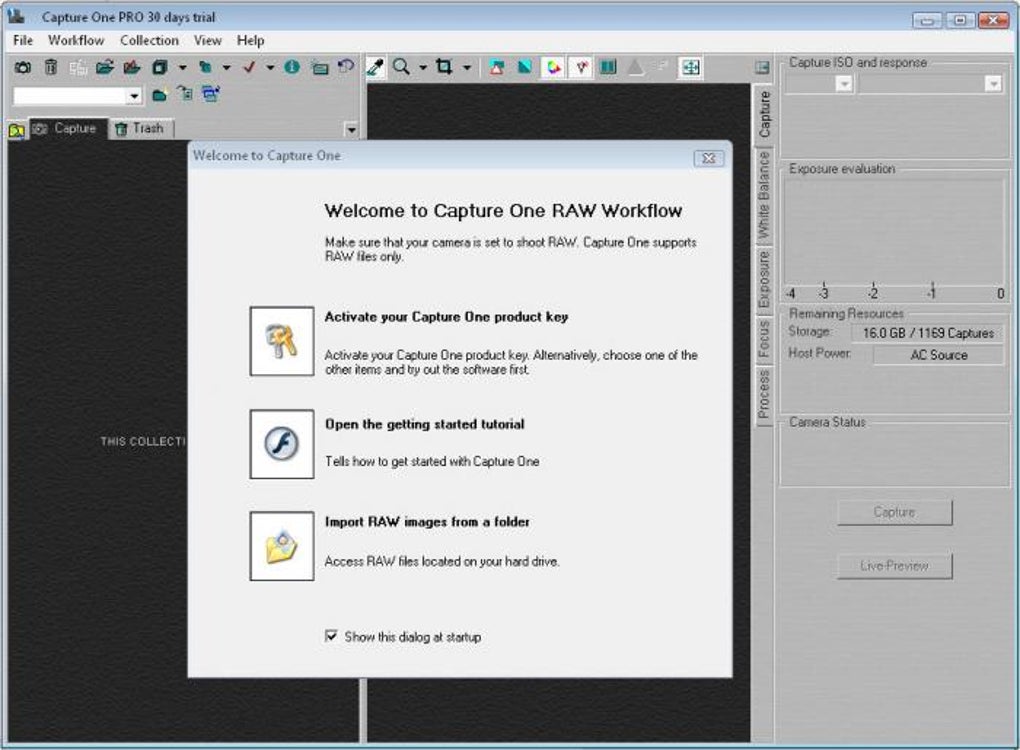This screenshot has width=1020, height=750.
Task: Click the keys icon to activate product key
Action: tap(282, 342)
